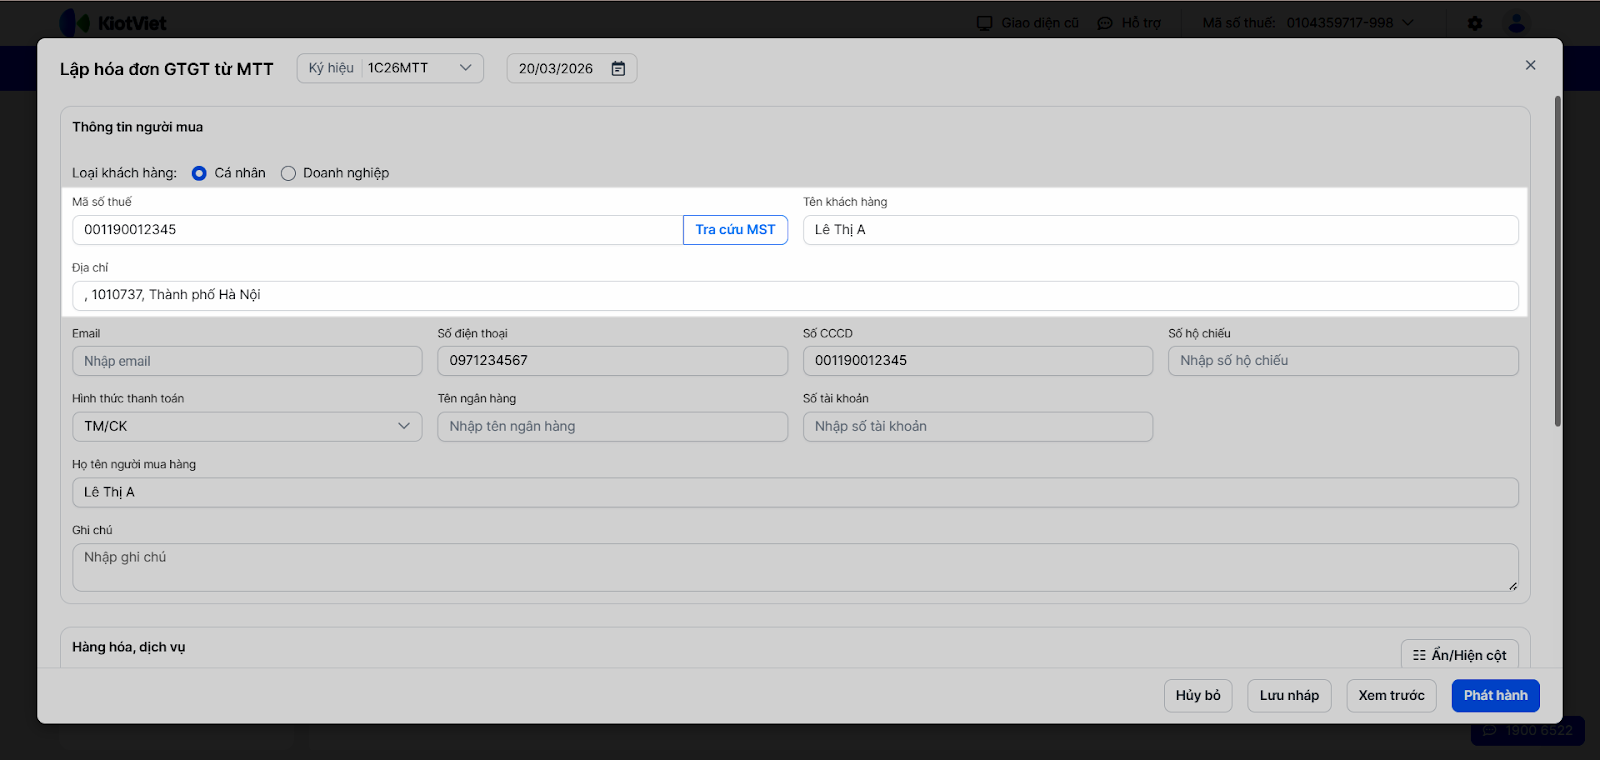Click the Xem trước preview button
1600x760 pixels.
(x=1391, y=695)
